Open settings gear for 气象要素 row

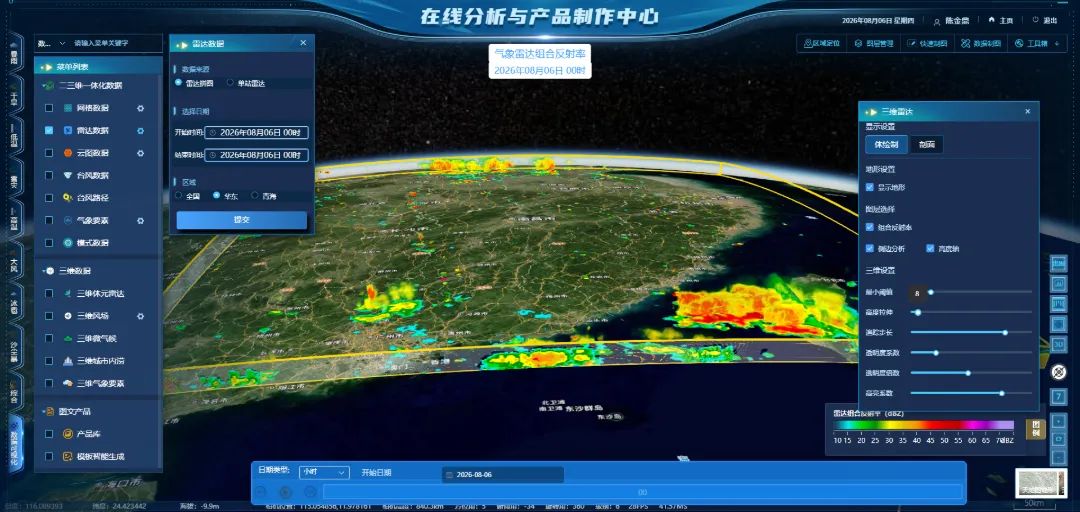pyautogui.click(x=141, y=221)
